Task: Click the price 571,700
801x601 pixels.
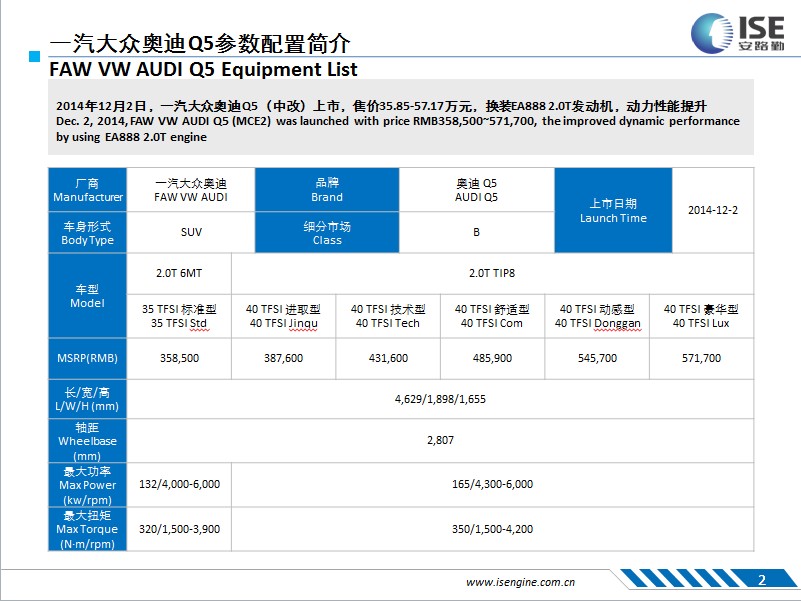Action: click(701, 358)
